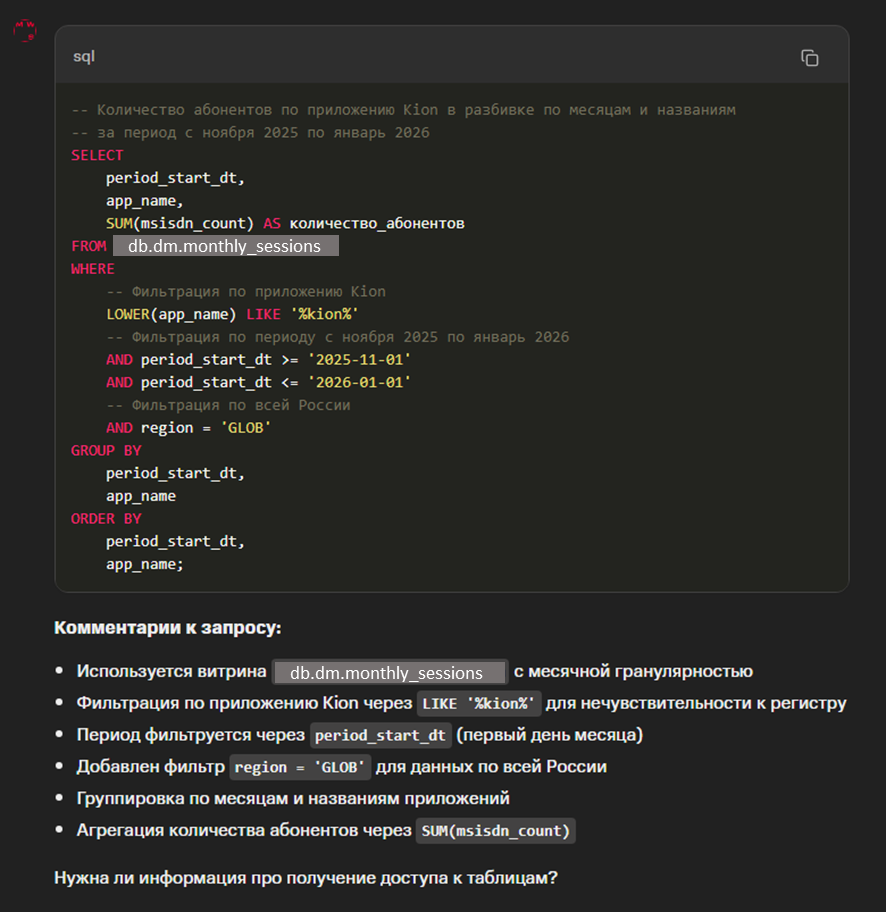Click SUM(msisdn_count) in the SELECT list
This screenshot has width=886, height=912.
pos(180,223)
